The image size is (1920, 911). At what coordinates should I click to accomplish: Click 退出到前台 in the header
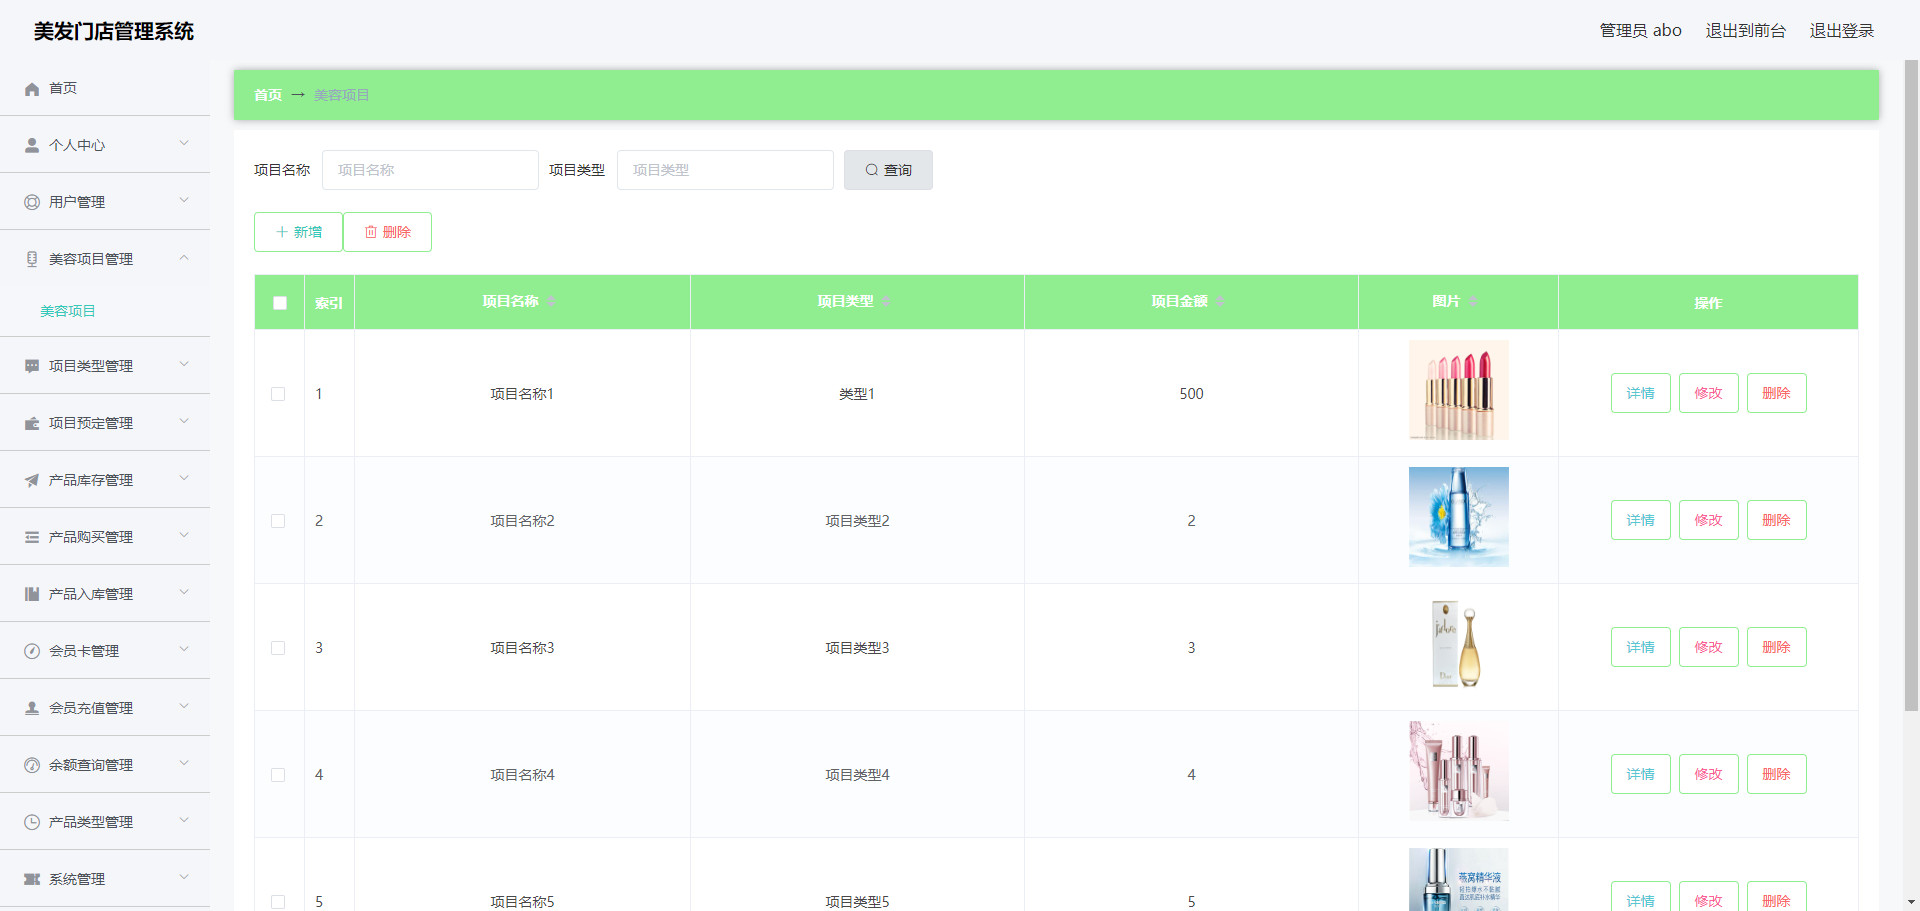[1745, 31]
